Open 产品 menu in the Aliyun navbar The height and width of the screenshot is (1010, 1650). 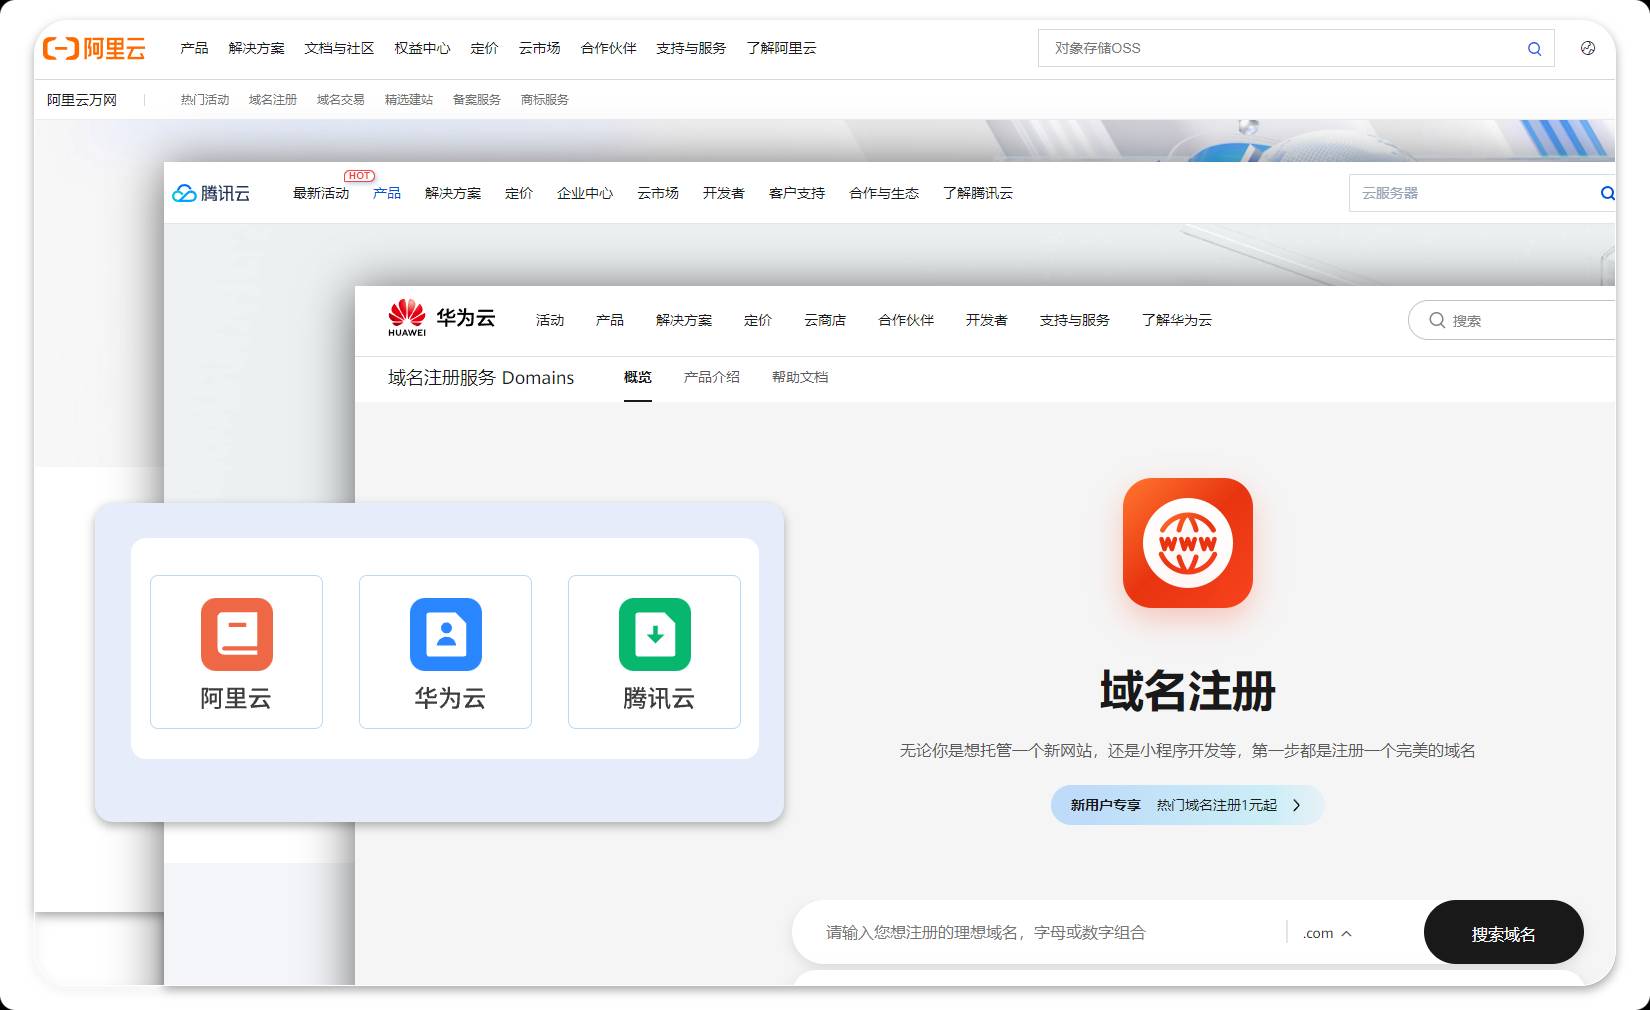(x=194, y=48)
